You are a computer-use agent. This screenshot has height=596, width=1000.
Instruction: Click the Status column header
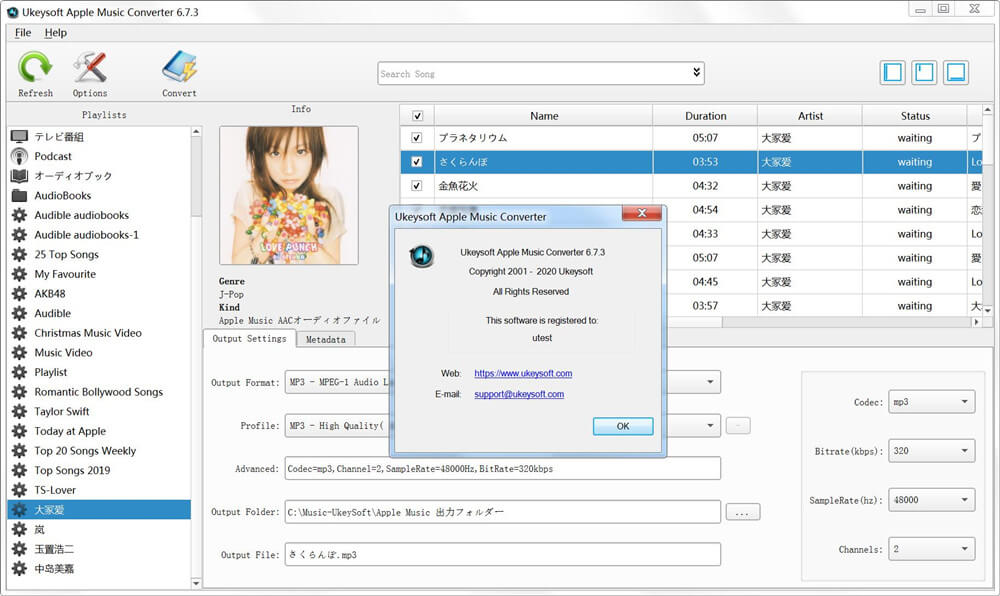point(915,116)
